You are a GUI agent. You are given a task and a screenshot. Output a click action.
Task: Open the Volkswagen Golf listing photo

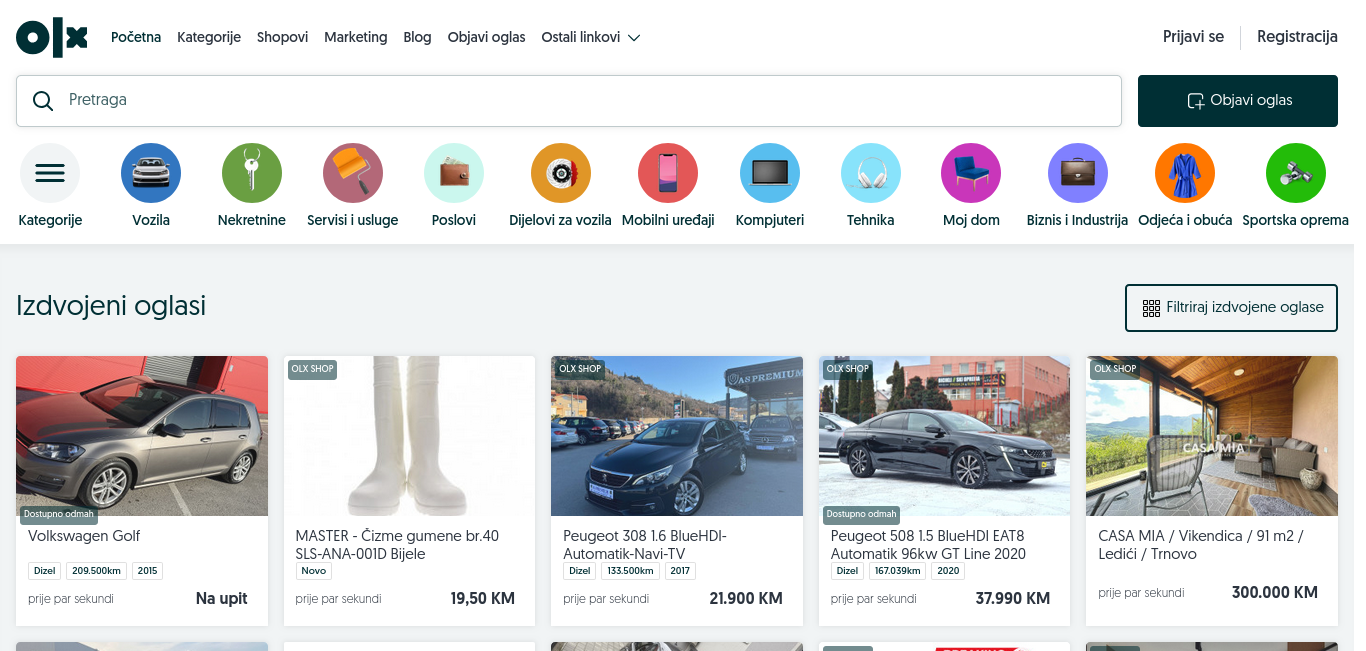point(142,436)
